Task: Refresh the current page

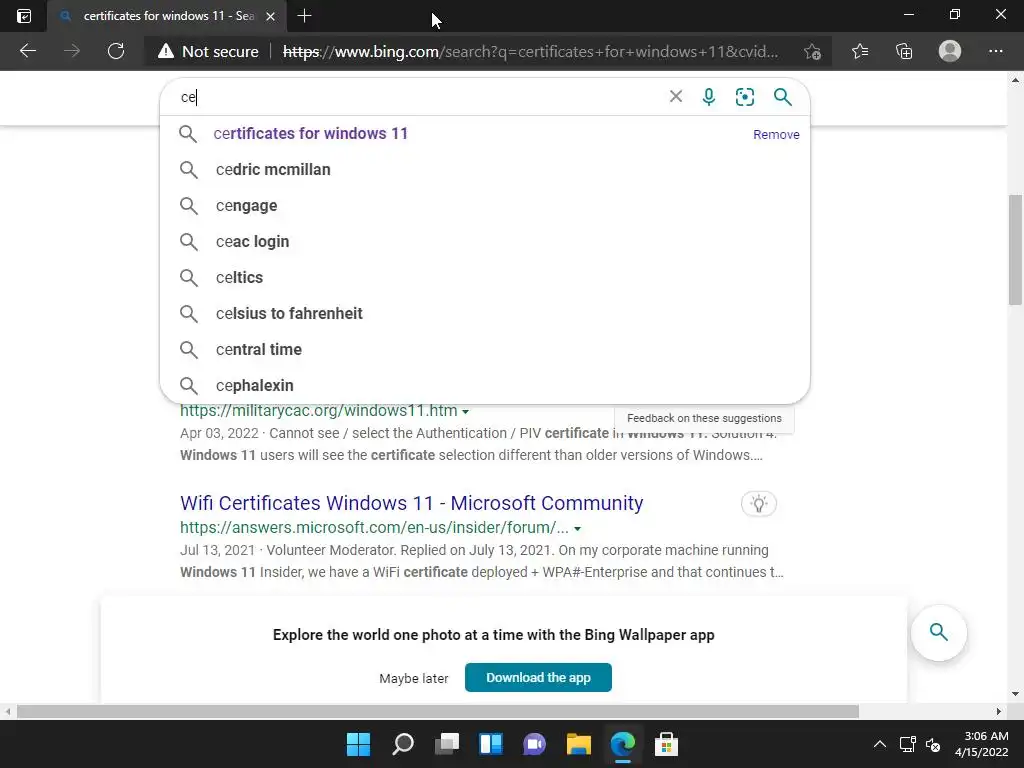Action: (x=116, y=51)
